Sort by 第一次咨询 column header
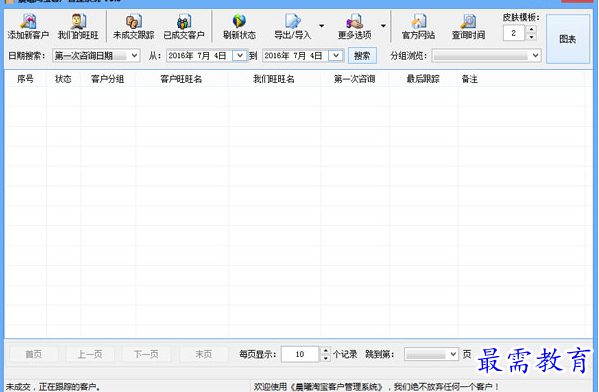The width and height of the screenshot is (599, 392). click(355, 79)
